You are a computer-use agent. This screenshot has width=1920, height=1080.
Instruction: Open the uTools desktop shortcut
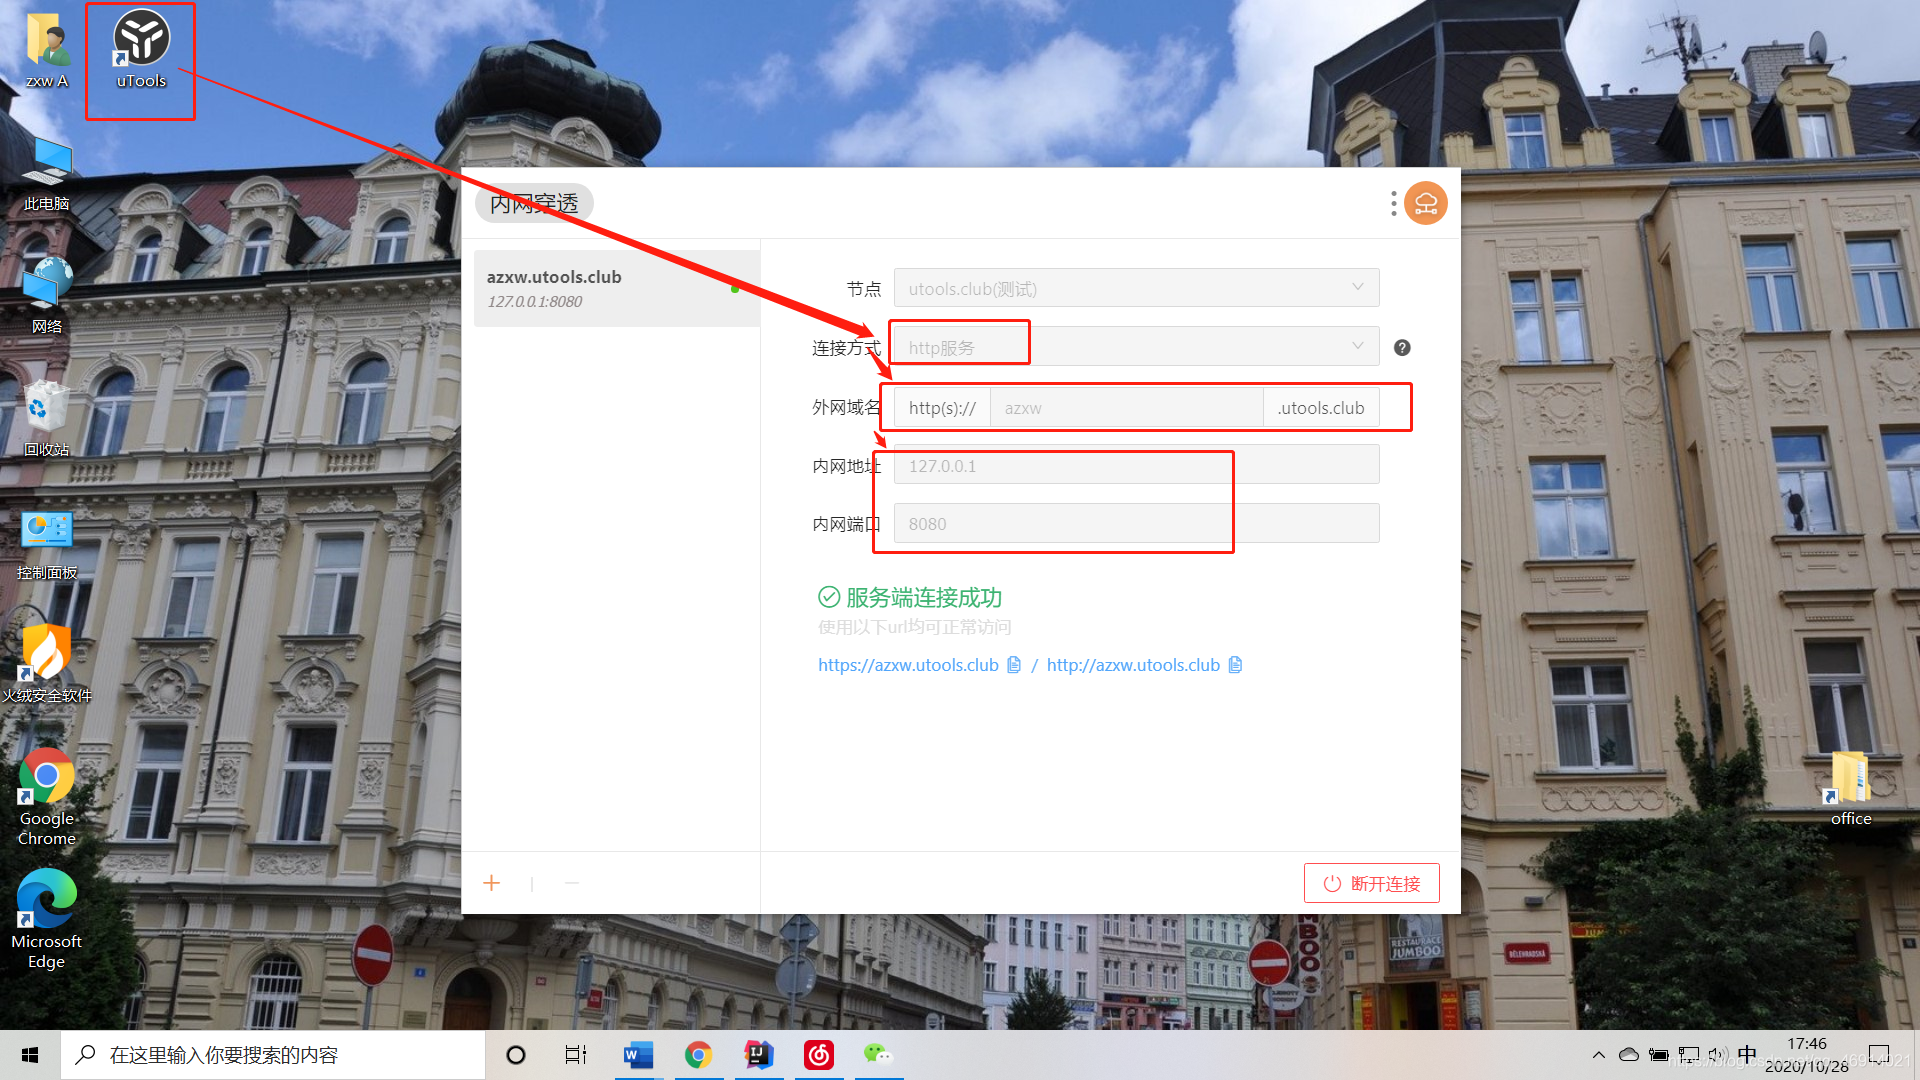point(141,49)
